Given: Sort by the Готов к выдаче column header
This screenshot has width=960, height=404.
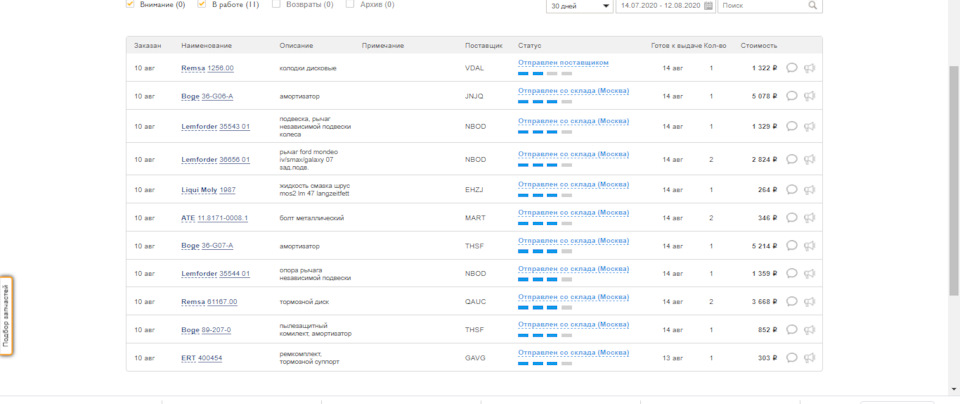Looking at the screenshot, I should (677, 46).
